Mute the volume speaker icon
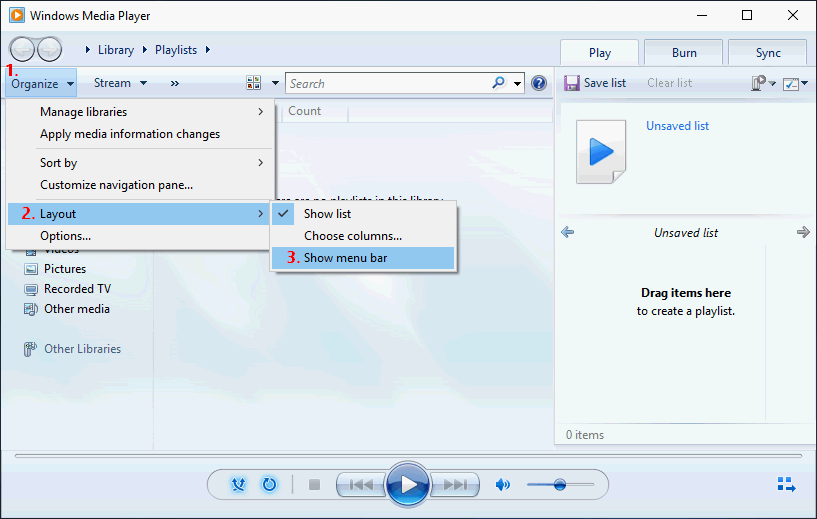 click(x=502, y=485)
